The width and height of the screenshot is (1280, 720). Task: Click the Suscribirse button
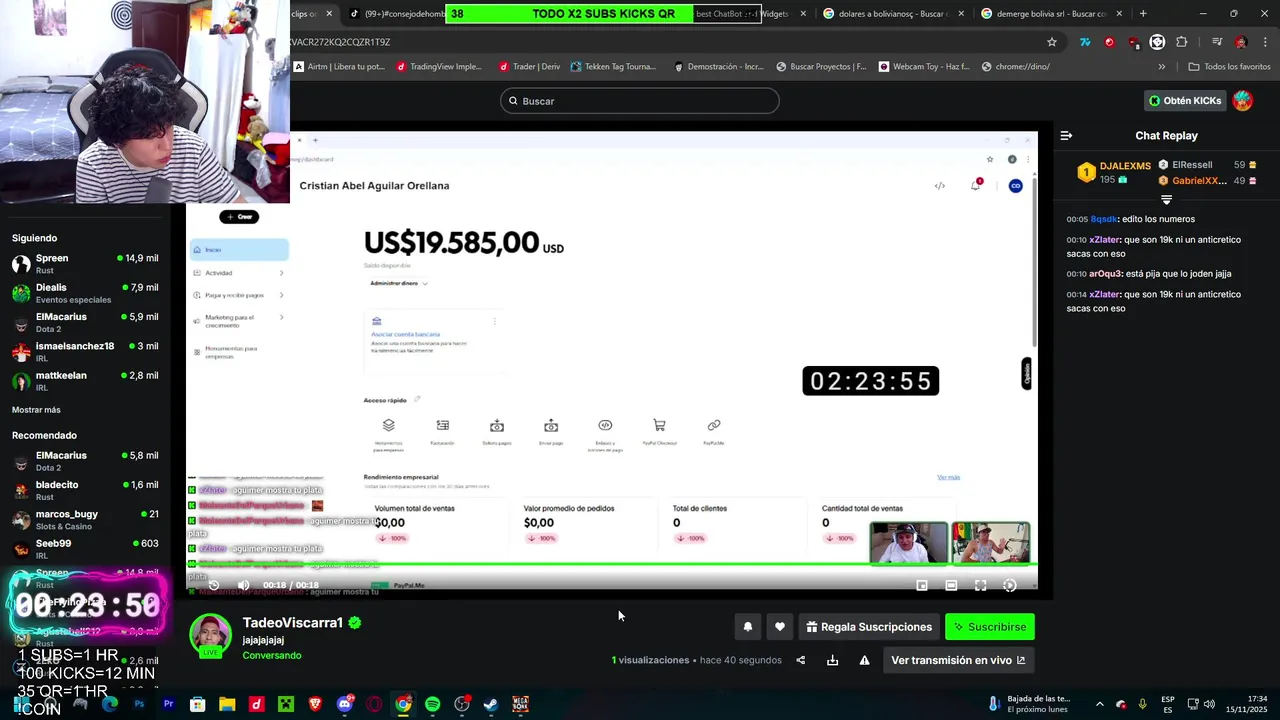[990, 627]
